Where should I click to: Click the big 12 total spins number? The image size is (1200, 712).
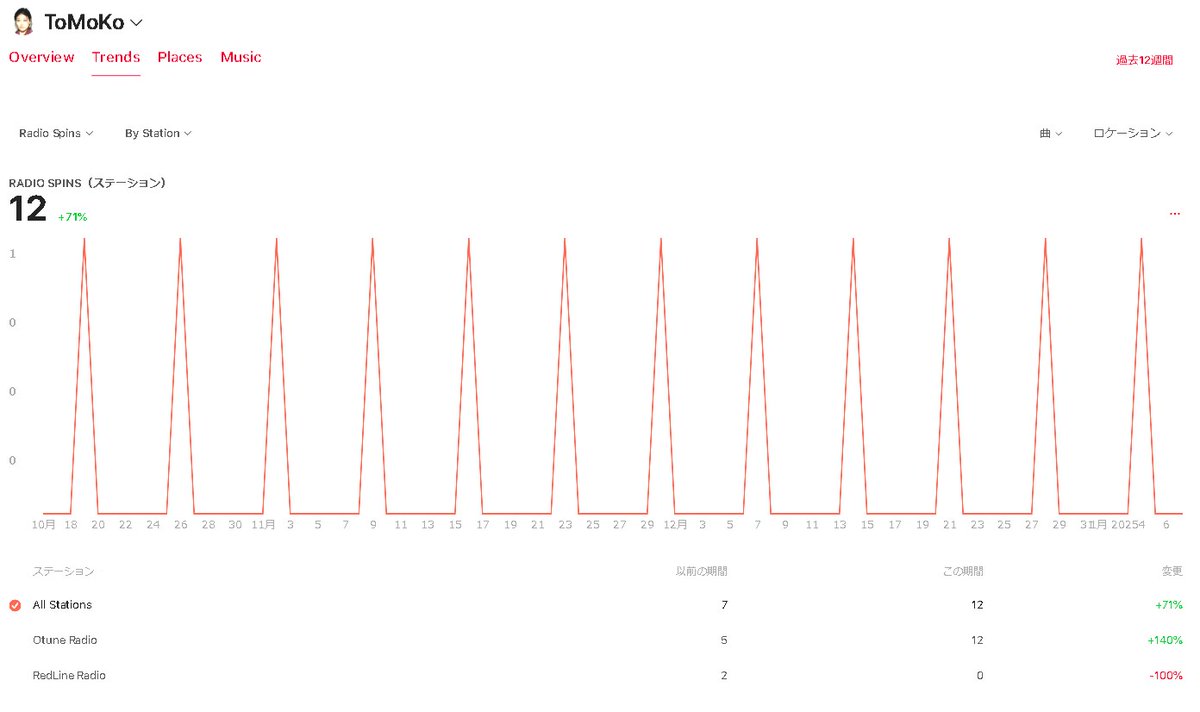coord(28,209)
